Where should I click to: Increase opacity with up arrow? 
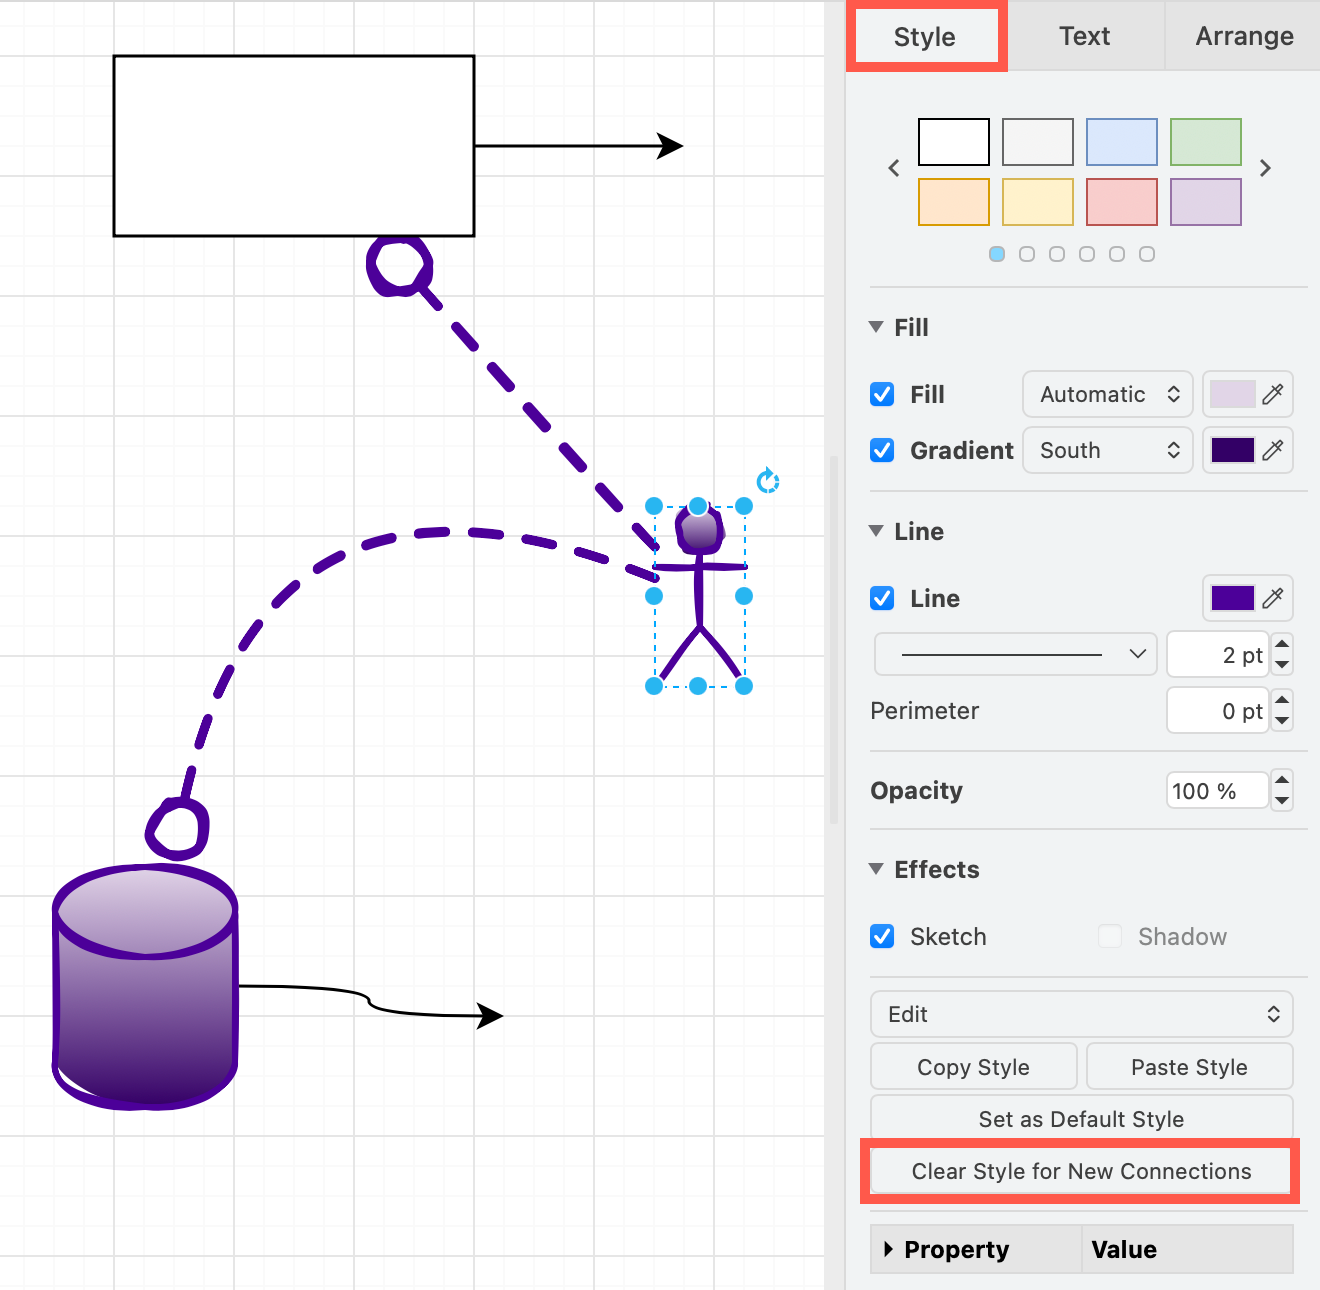point(1282,780)
